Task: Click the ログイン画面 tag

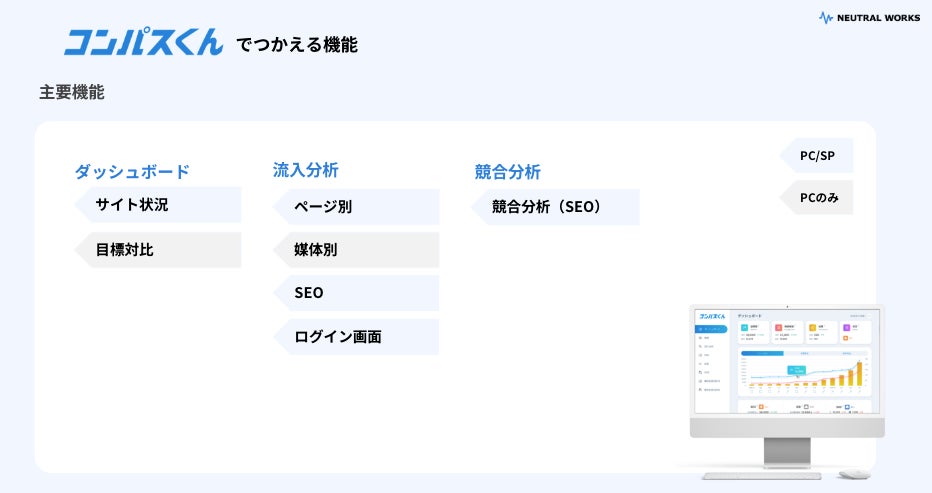Action: (356, 337)
